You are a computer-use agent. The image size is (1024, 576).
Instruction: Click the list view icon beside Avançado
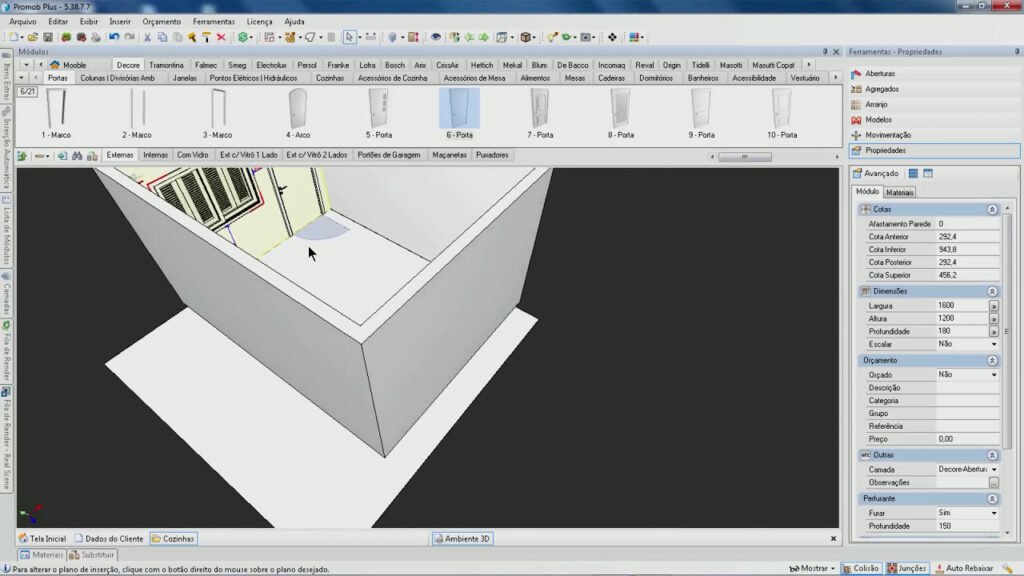tap(913, 174)
